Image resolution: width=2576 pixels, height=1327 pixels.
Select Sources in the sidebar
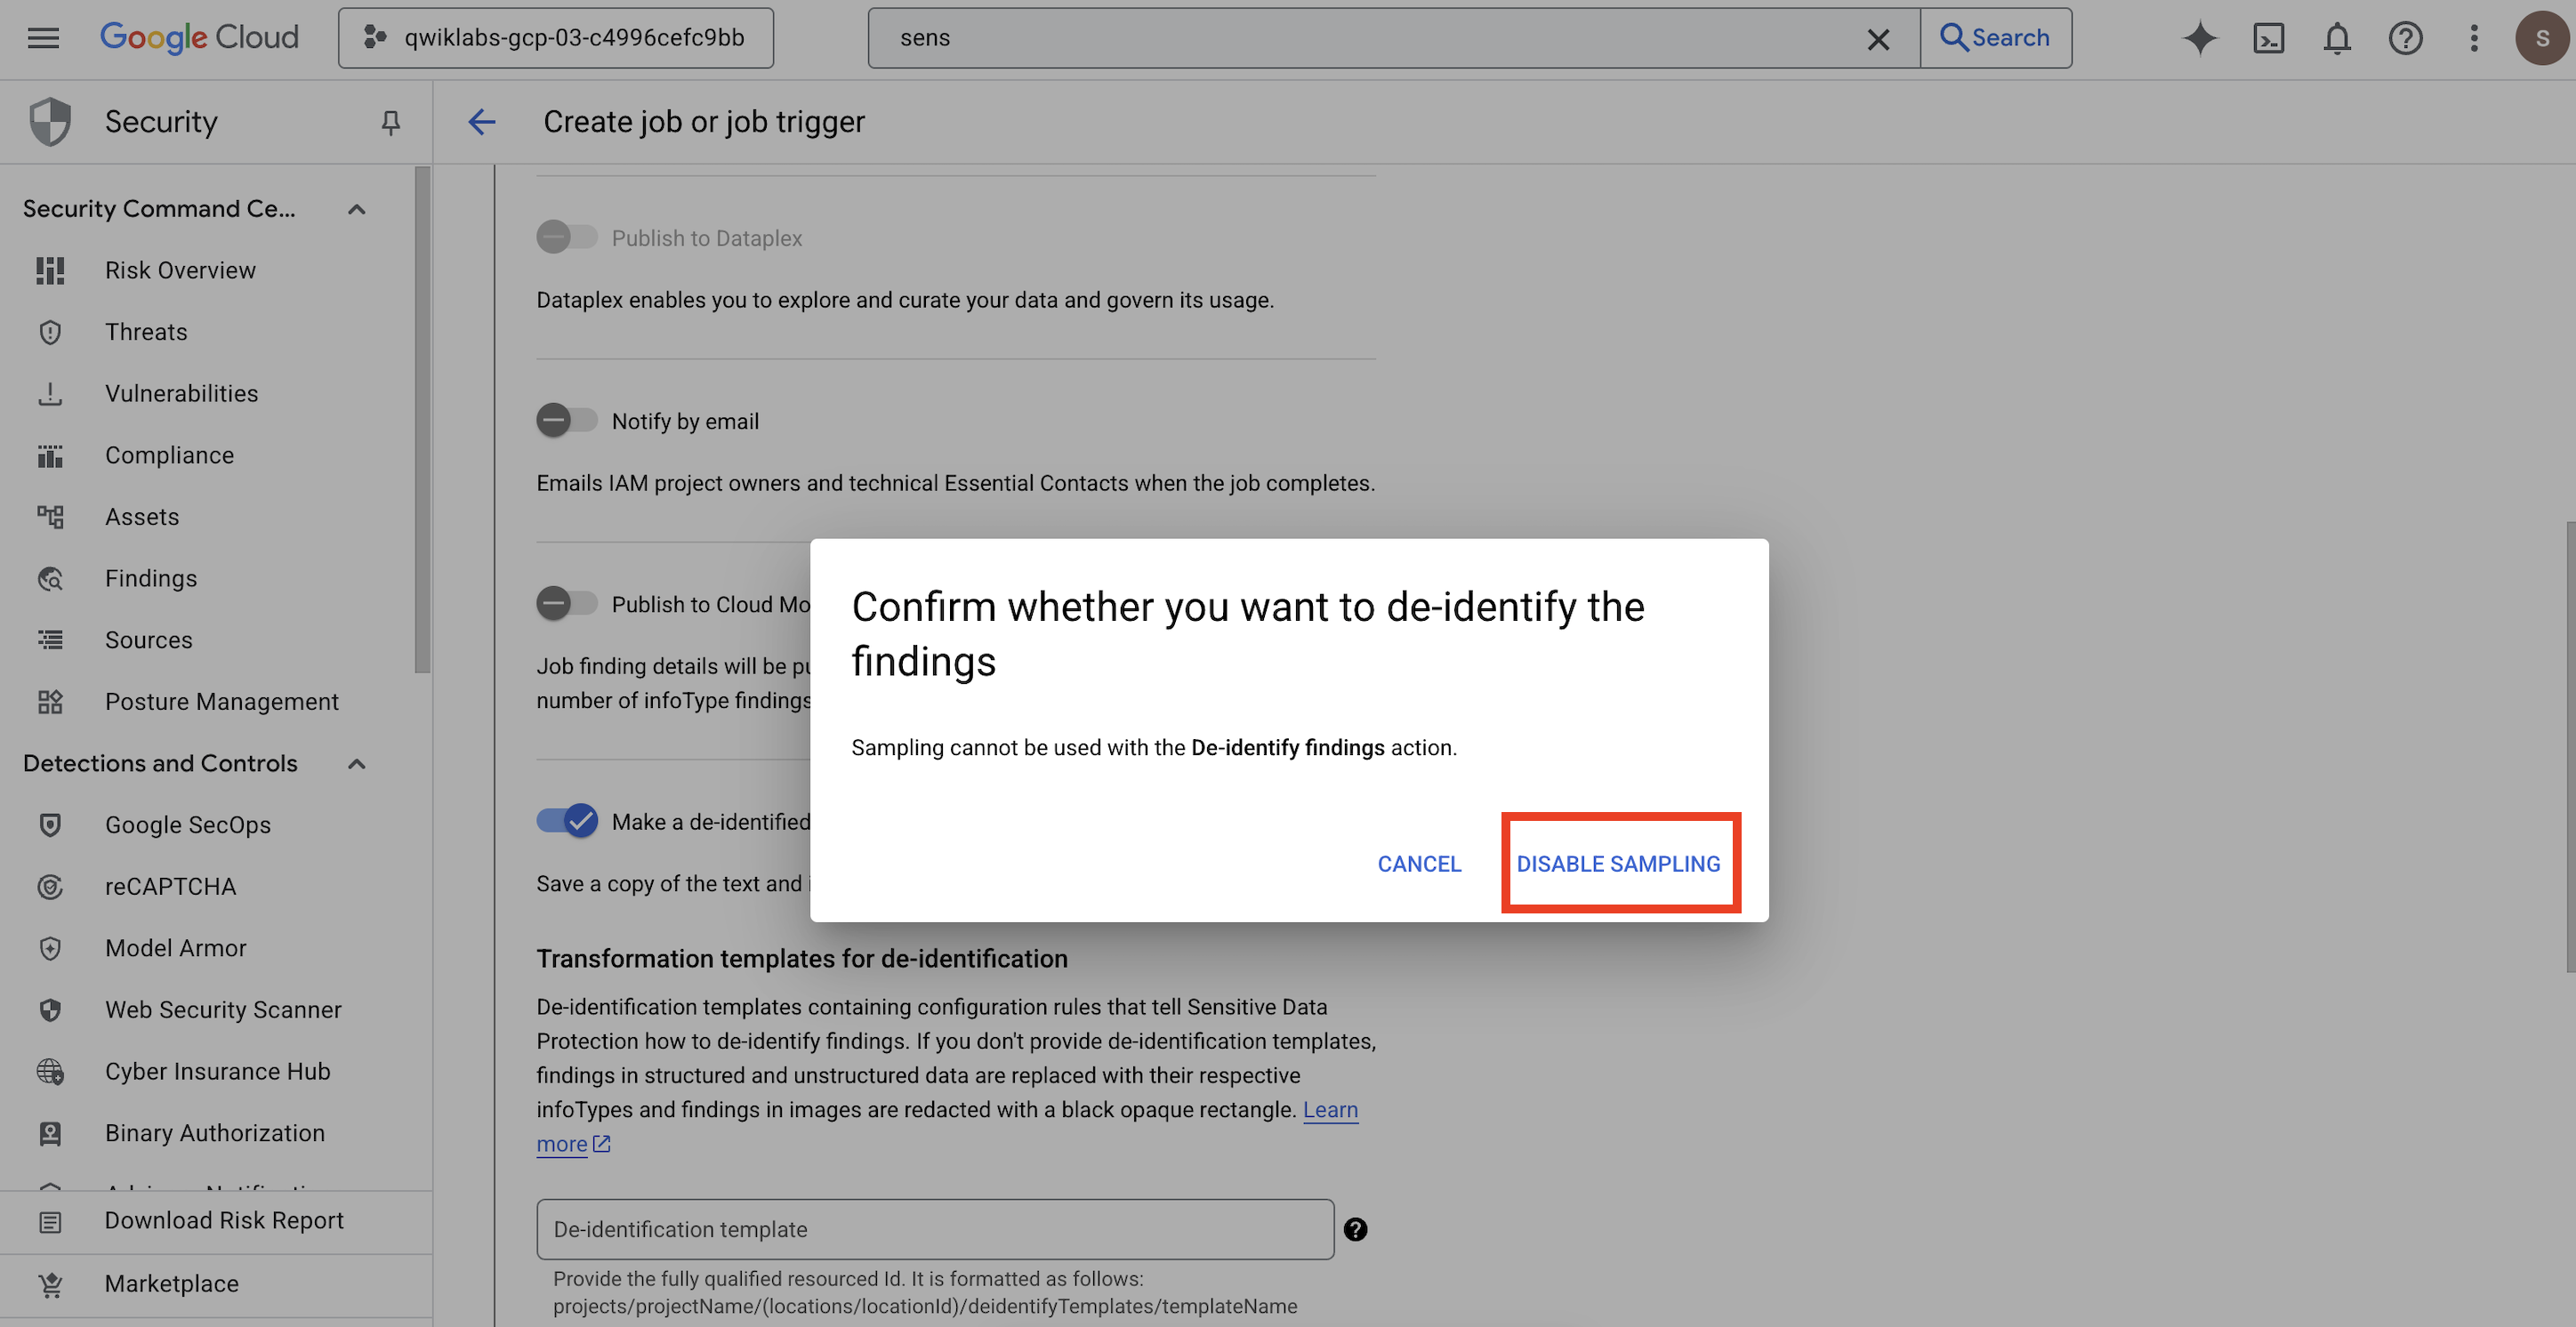[x=148, y=639]
